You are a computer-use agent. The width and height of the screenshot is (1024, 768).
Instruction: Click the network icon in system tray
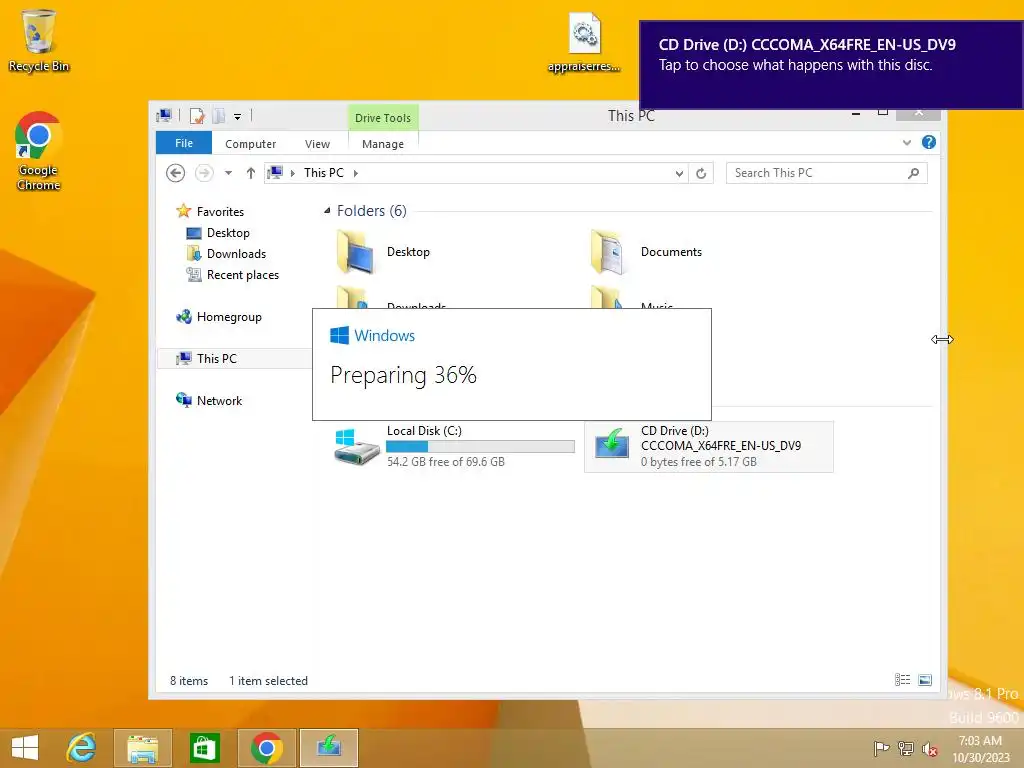click(906, 748)
